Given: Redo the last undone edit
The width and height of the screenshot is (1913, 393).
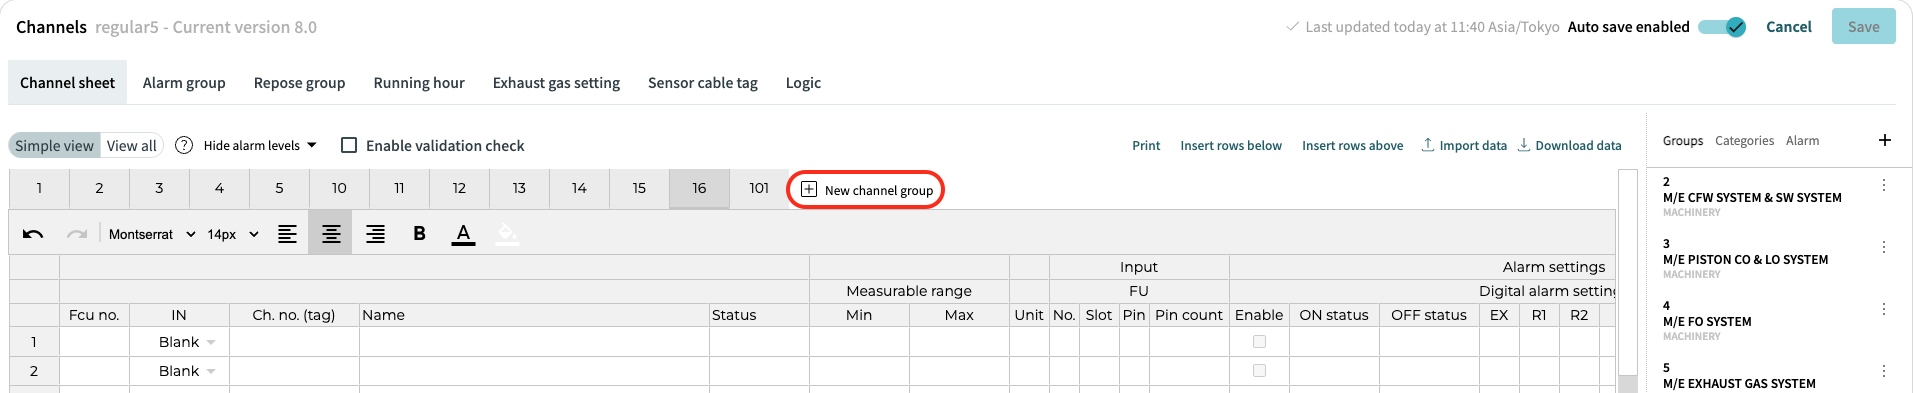Looking at the screenshot, I should 77,234.
